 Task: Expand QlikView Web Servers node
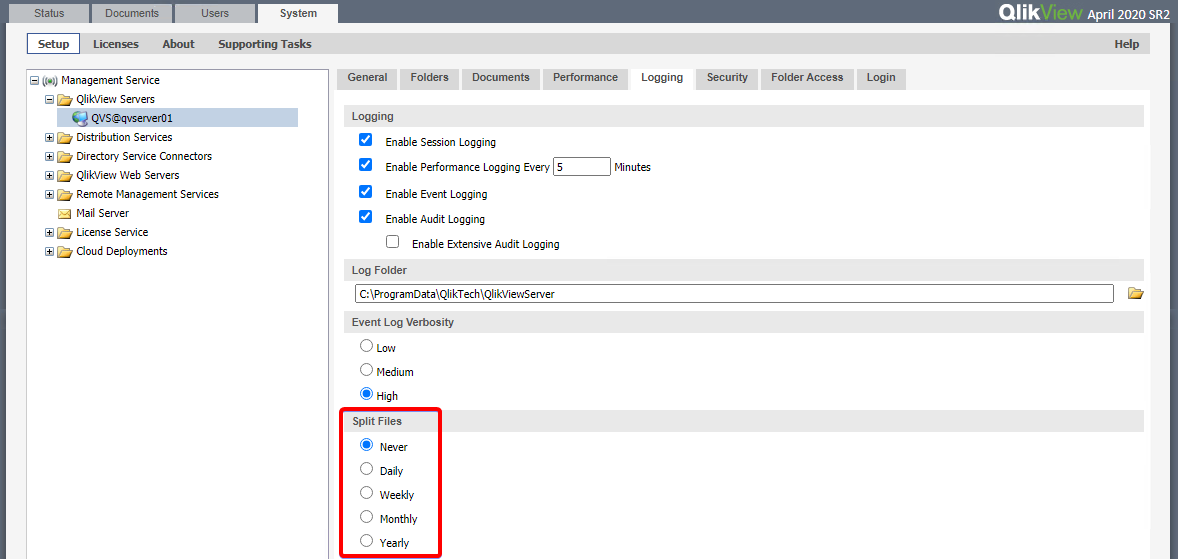coord(50,176)
